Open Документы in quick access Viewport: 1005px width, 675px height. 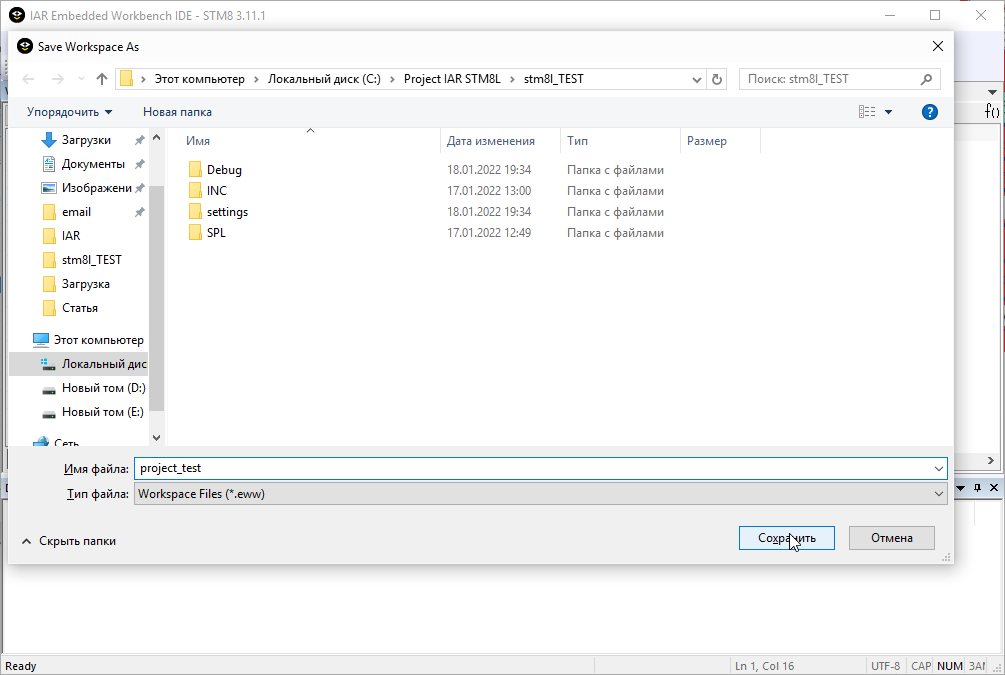[93, 164]
